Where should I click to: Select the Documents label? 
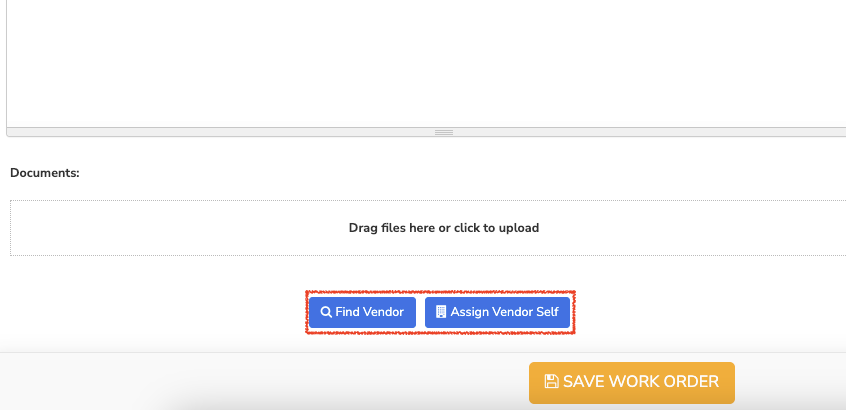pos(45,173)
